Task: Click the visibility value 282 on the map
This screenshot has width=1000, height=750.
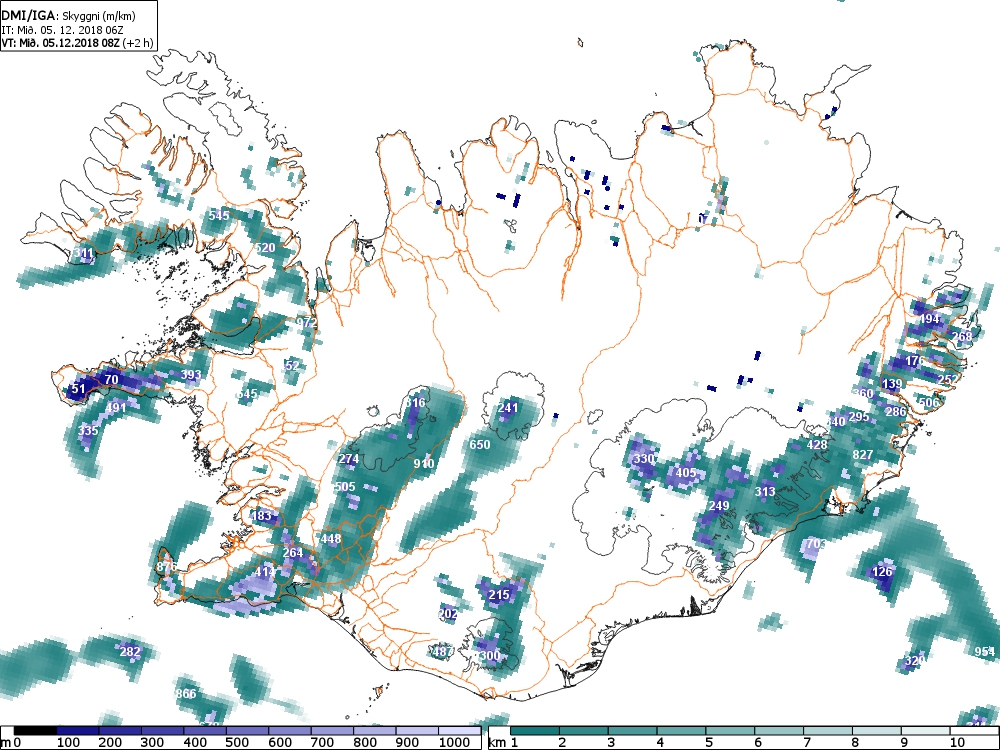Action: (x=129, y=652)
